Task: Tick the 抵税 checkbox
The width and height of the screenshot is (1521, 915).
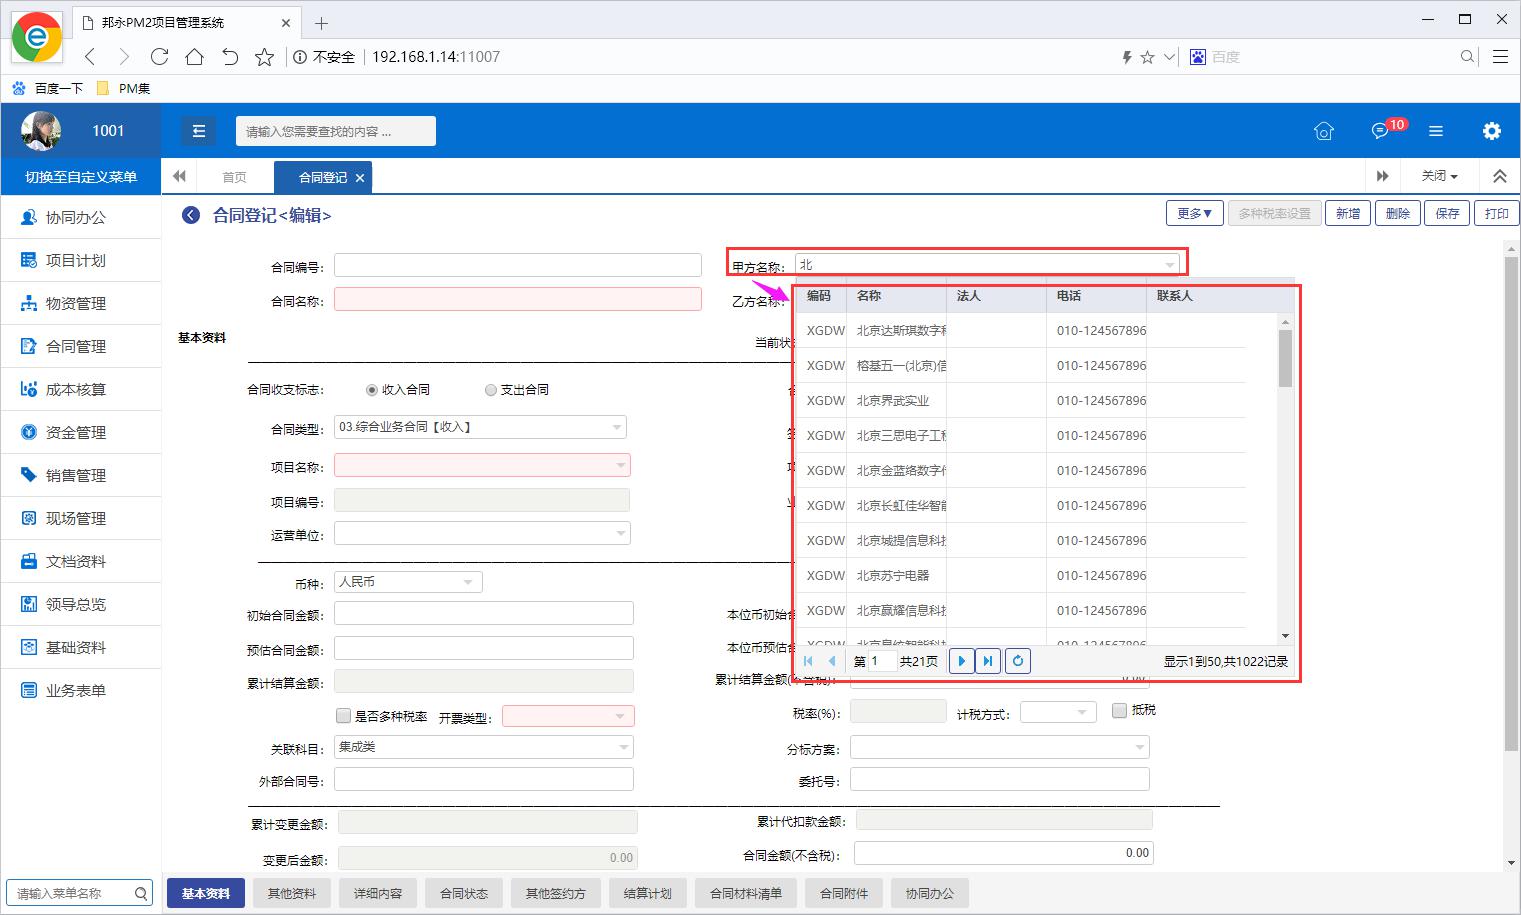Action: (1119, 710)
